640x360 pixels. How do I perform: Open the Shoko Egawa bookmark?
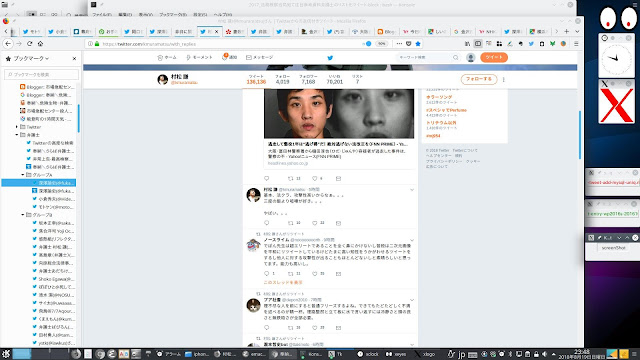pos(53,279)
